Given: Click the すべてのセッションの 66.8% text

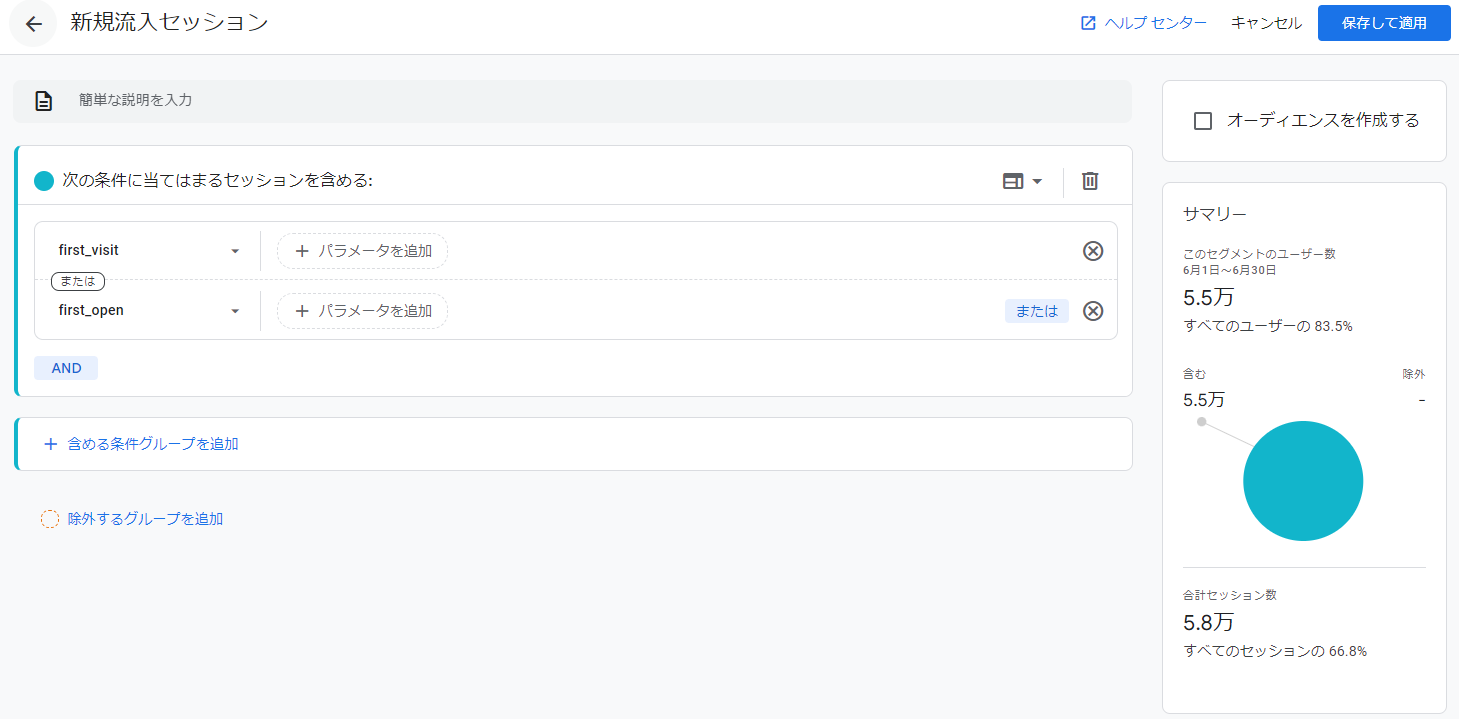Looking at the screenshot, I should (x=1275, y=651).
